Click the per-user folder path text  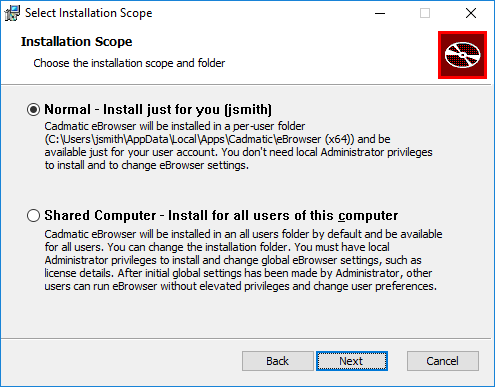[200, 139]
